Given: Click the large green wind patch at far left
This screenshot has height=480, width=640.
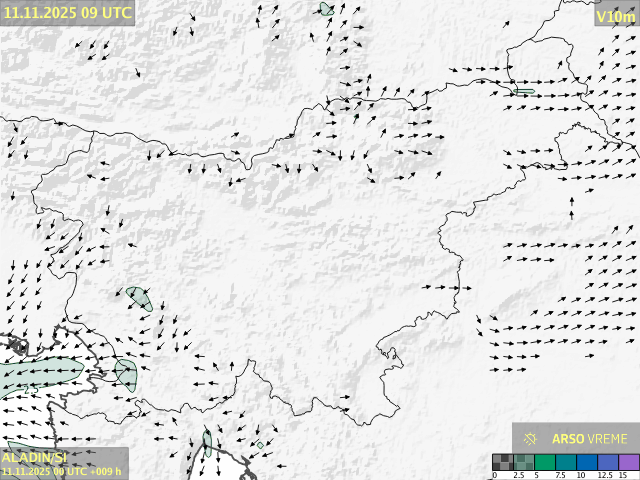Looking at the screenshot, I should [x=40, y=375].
